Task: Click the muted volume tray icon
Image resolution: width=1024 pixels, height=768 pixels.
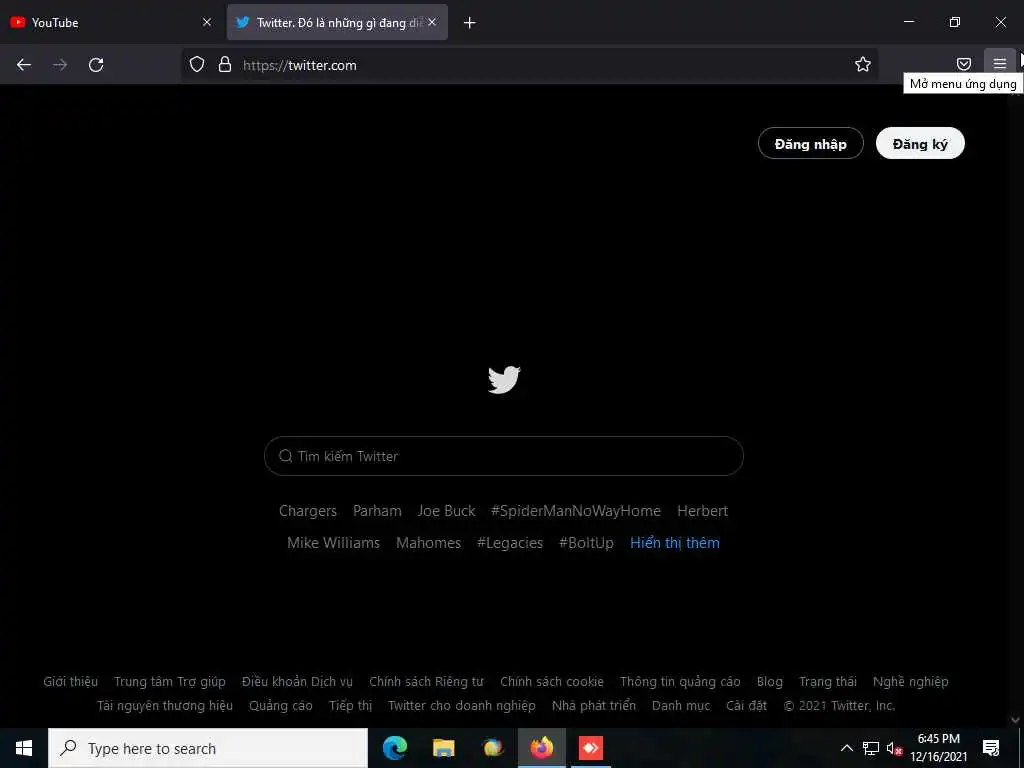Action: coord(894,748)
